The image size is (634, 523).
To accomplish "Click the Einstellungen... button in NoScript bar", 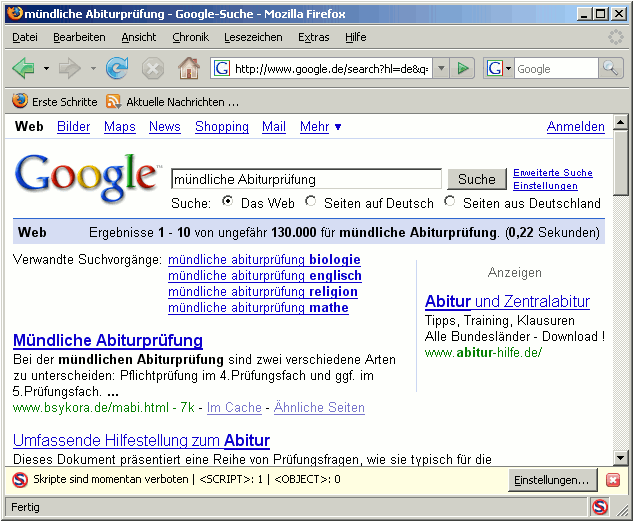I will [x=552, y=480].
